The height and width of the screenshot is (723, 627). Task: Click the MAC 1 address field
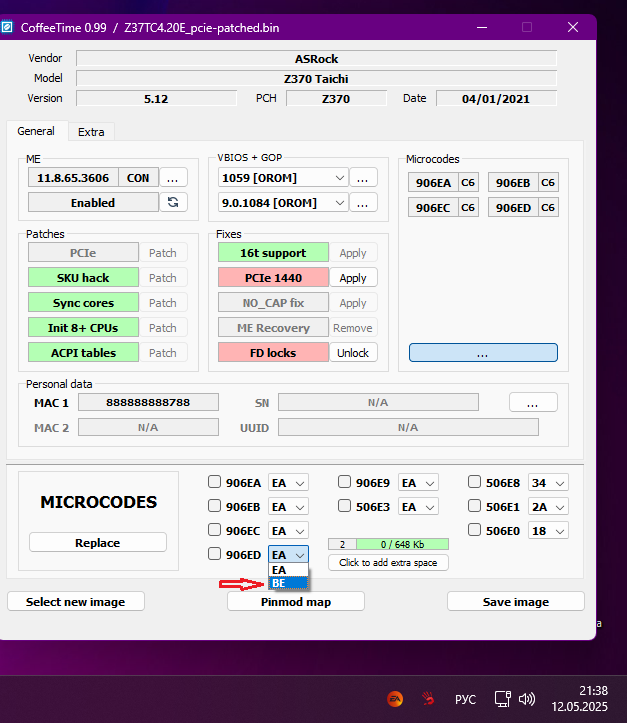148,402
